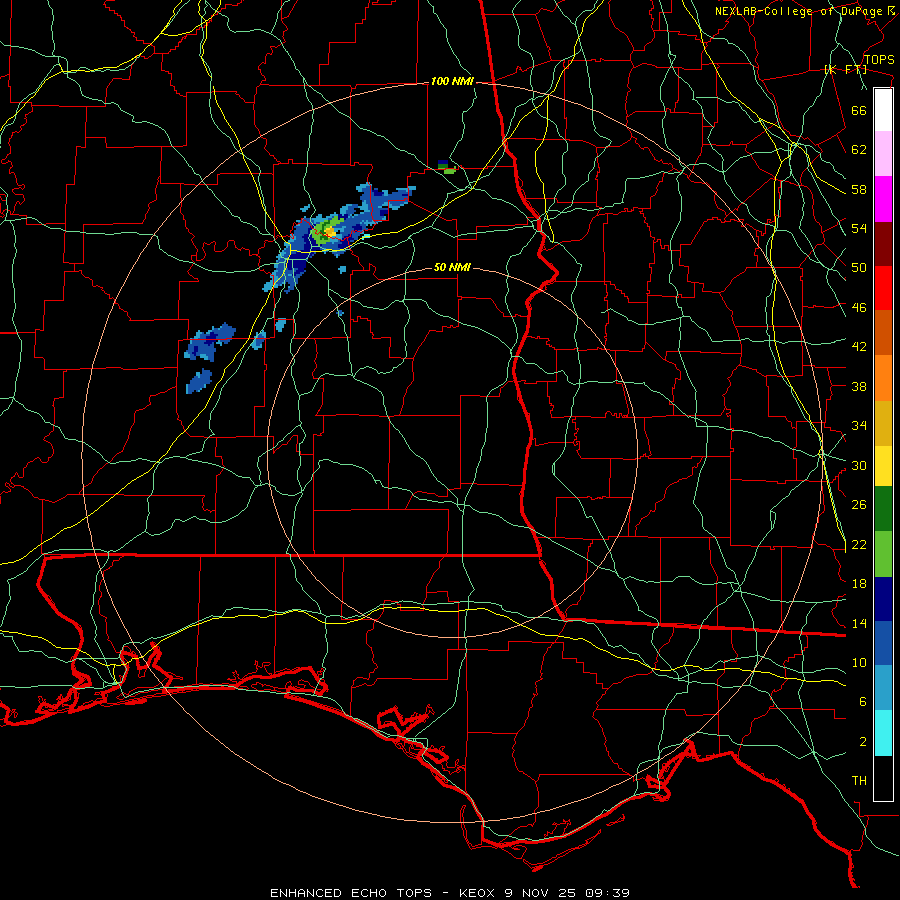The width and height of the screenshot is (900, 900).
Task: Click the bright red 46 kft swatch
Action: coord(883,288)
